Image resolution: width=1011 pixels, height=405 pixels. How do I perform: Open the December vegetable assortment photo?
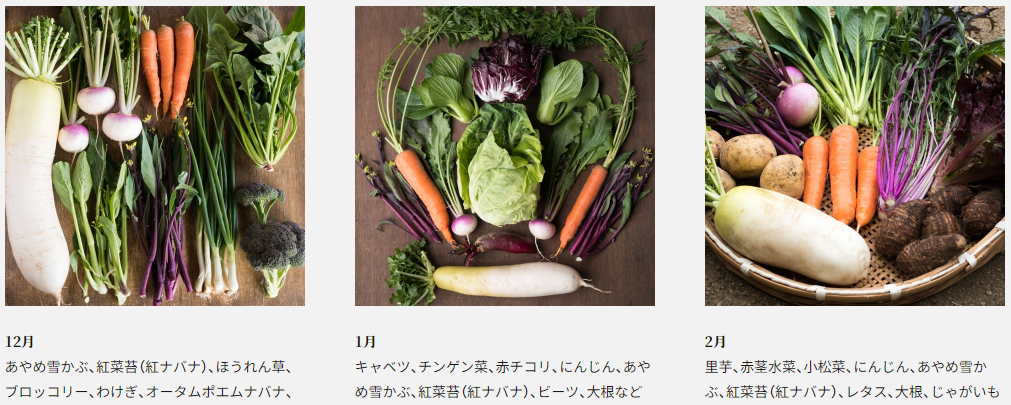[155, 156]
